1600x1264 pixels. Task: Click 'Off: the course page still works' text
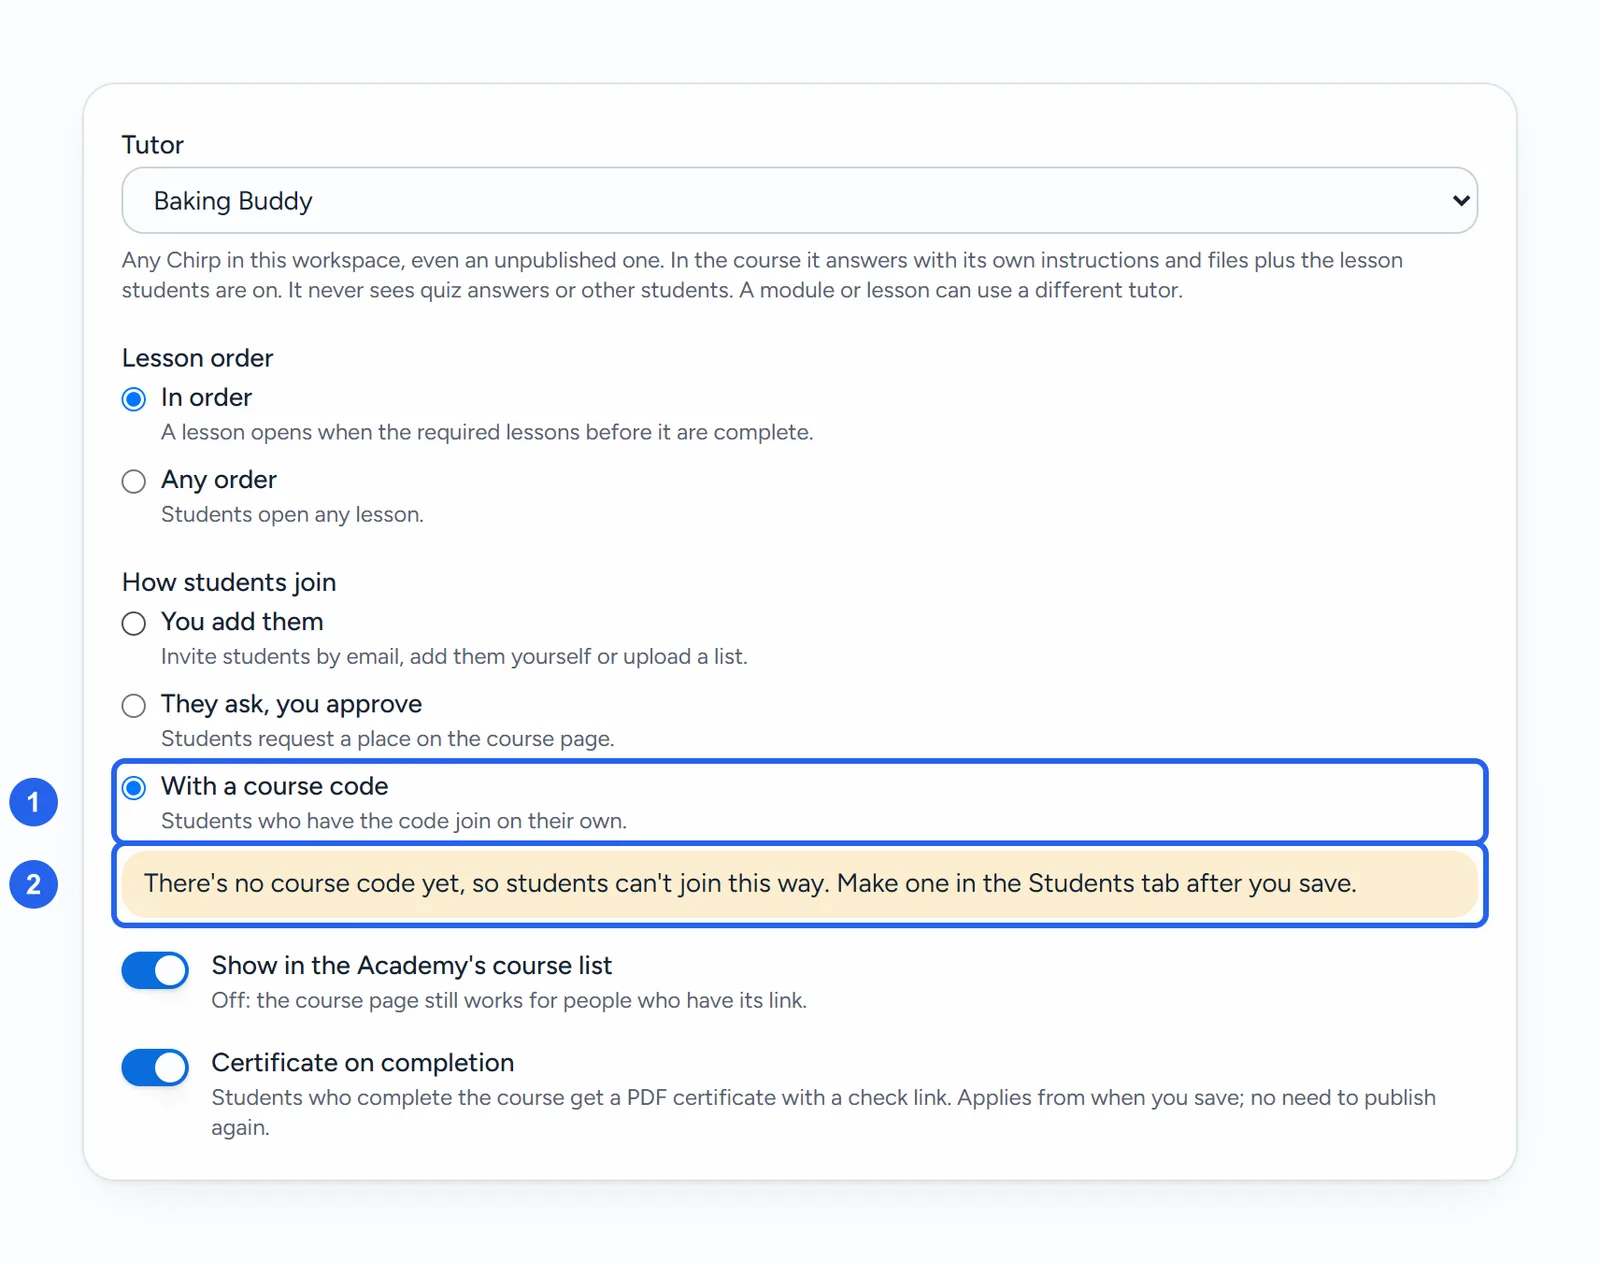pos(509,1000)
